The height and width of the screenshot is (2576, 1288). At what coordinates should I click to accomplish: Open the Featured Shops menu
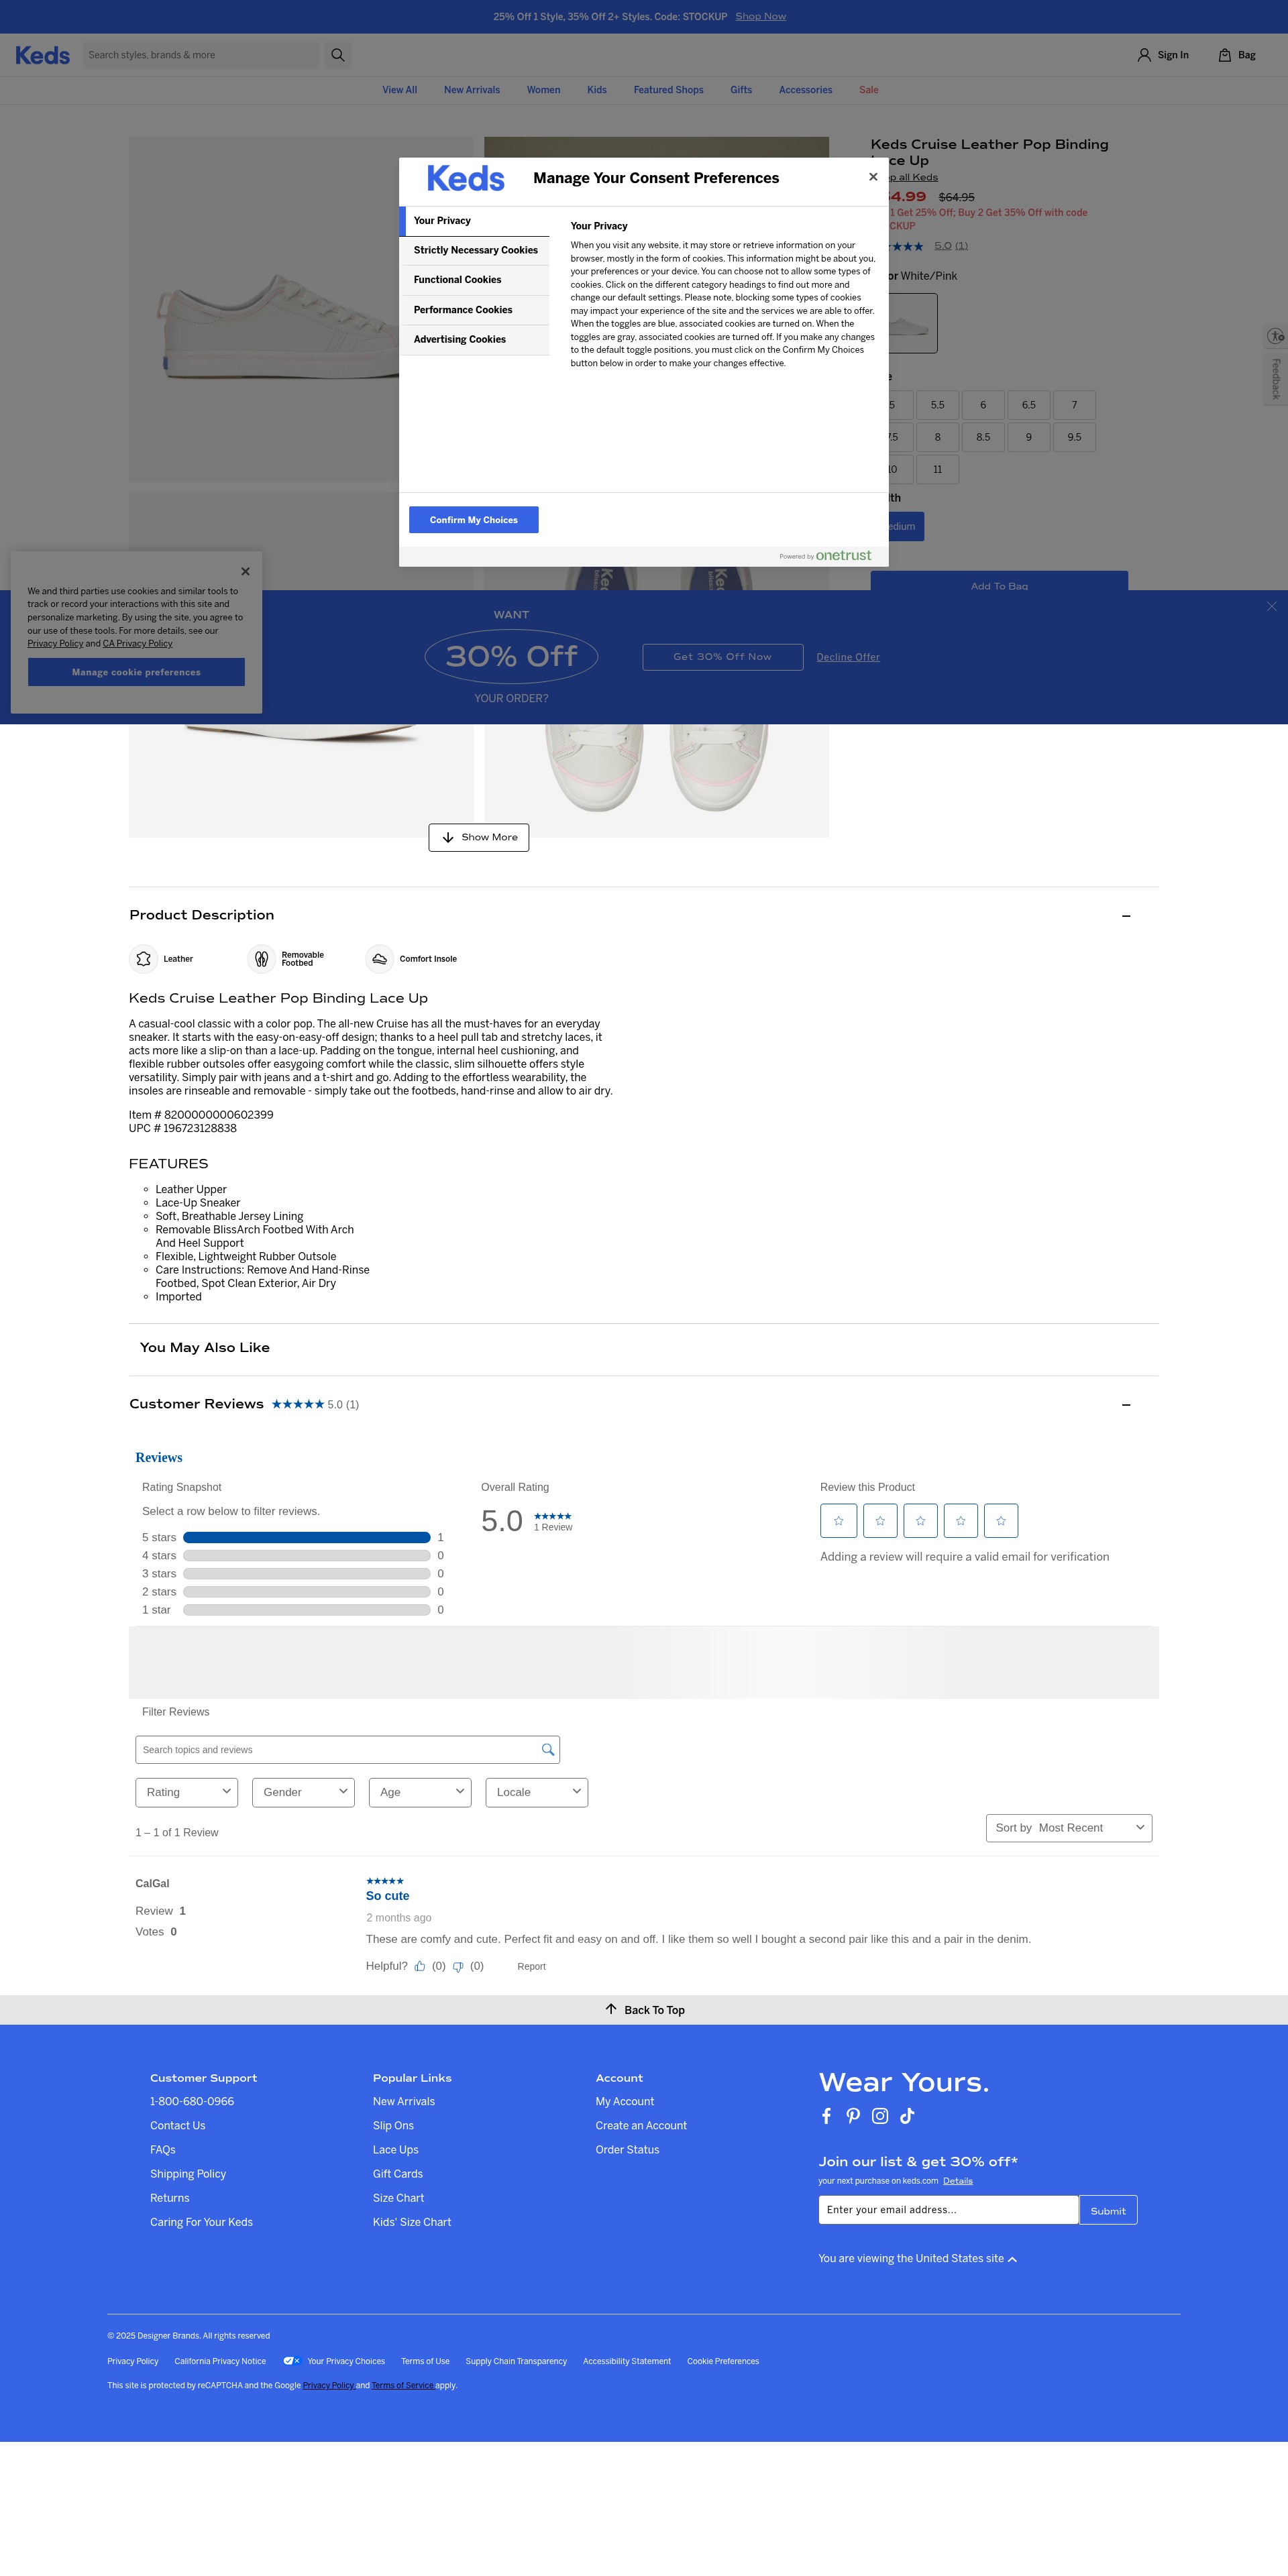[x=668, y=90]
